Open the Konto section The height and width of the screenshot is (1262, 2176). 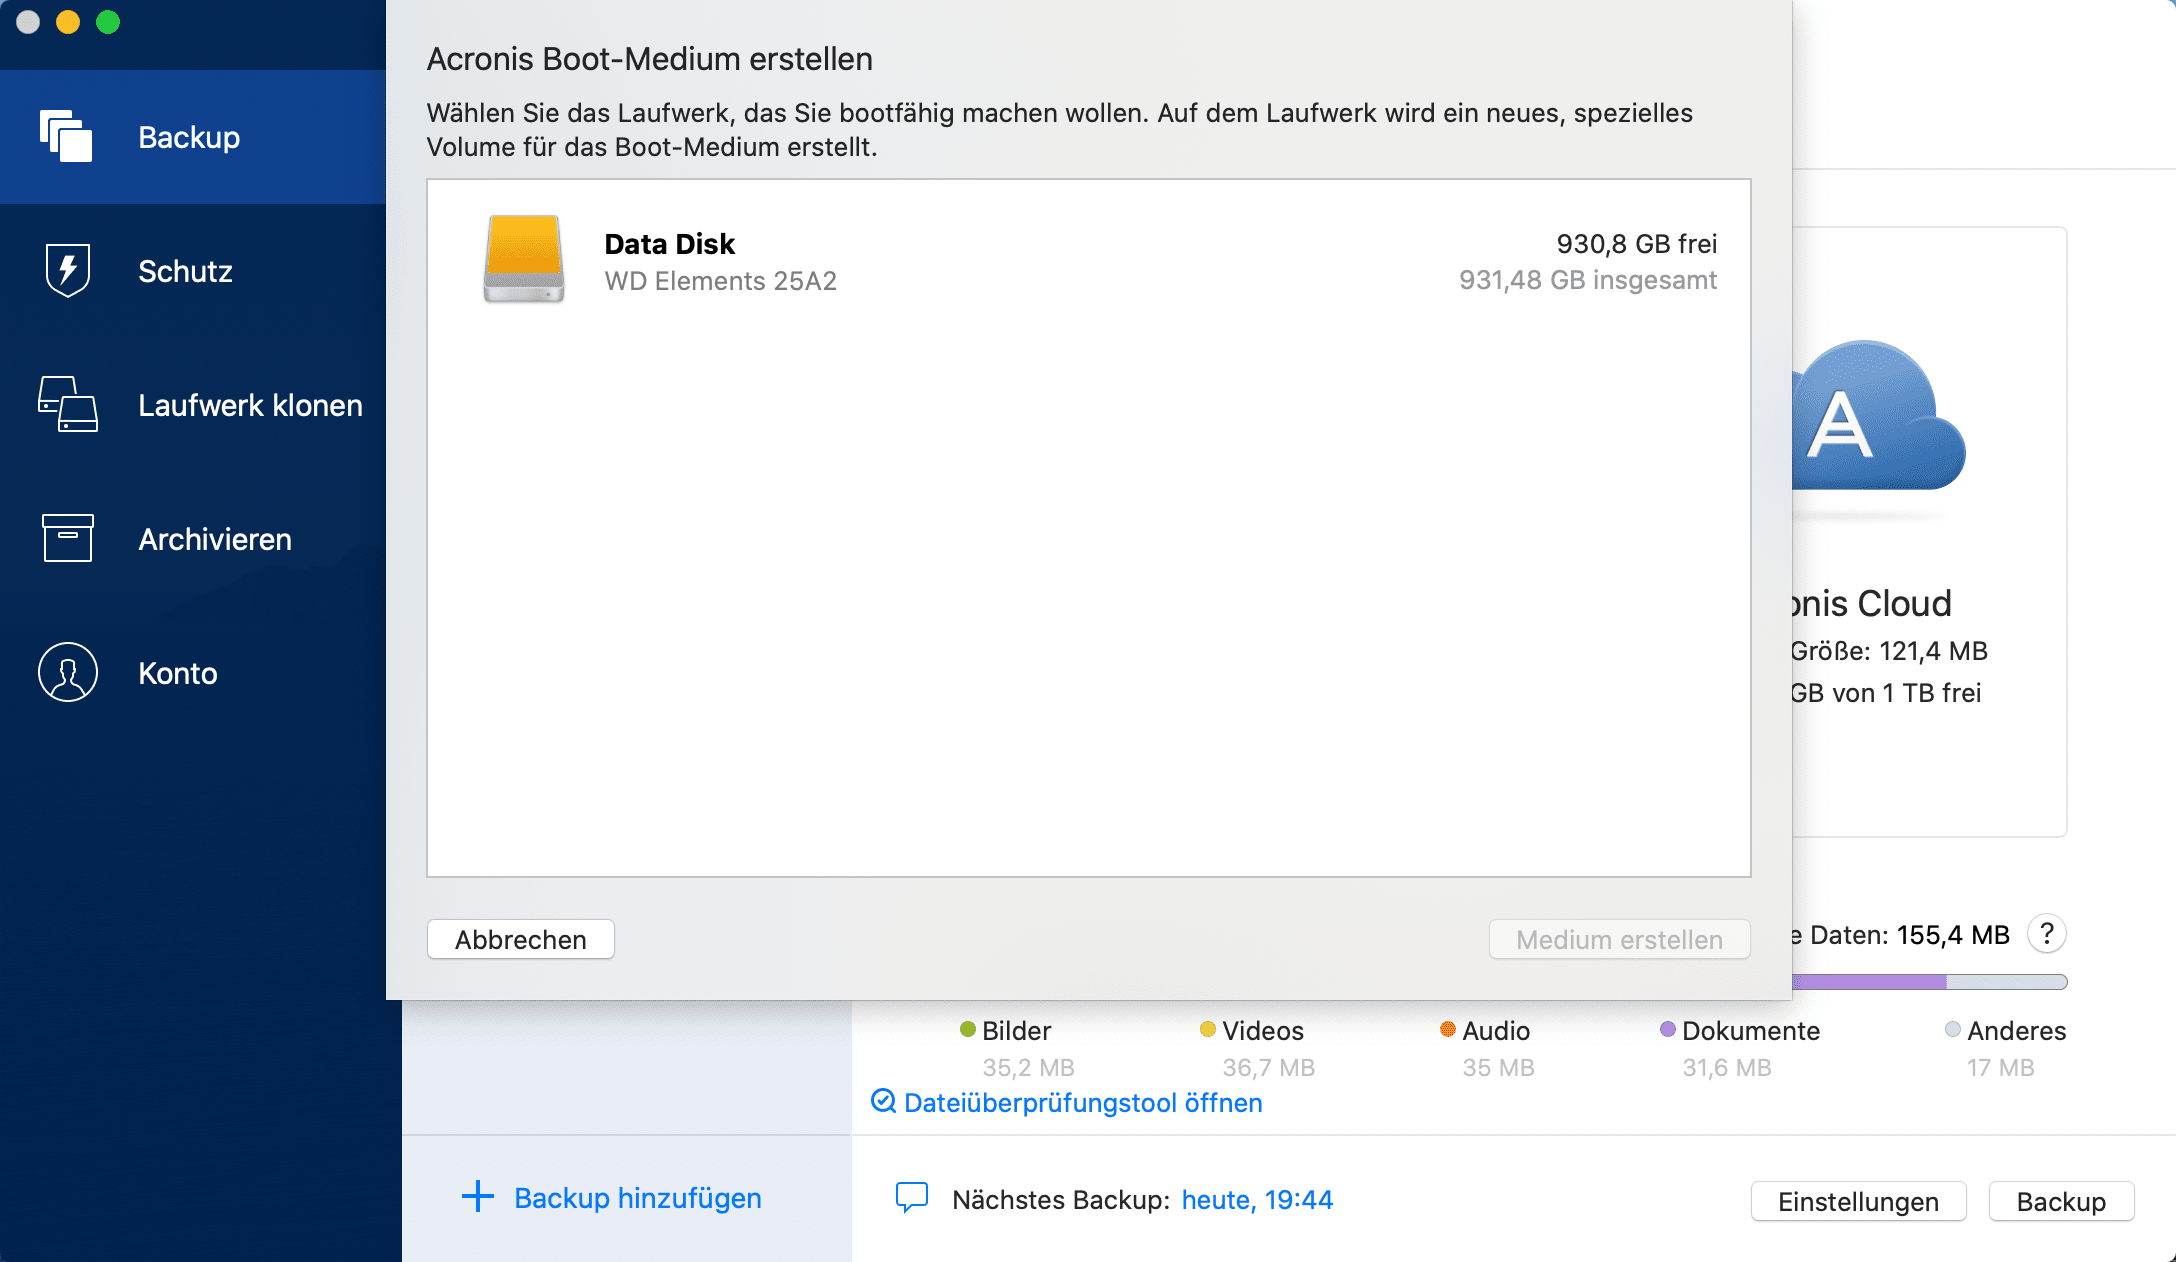coord(178,673)
